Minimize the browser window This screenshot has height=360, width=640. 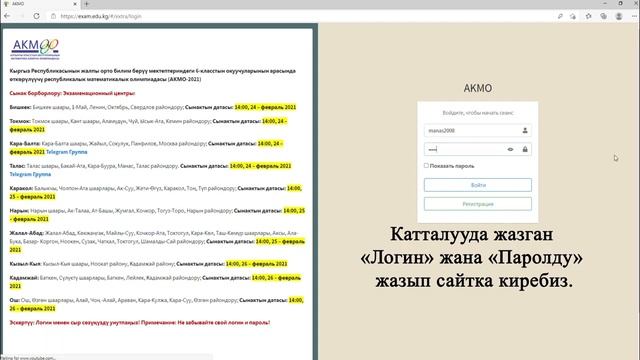pos(605,3)
